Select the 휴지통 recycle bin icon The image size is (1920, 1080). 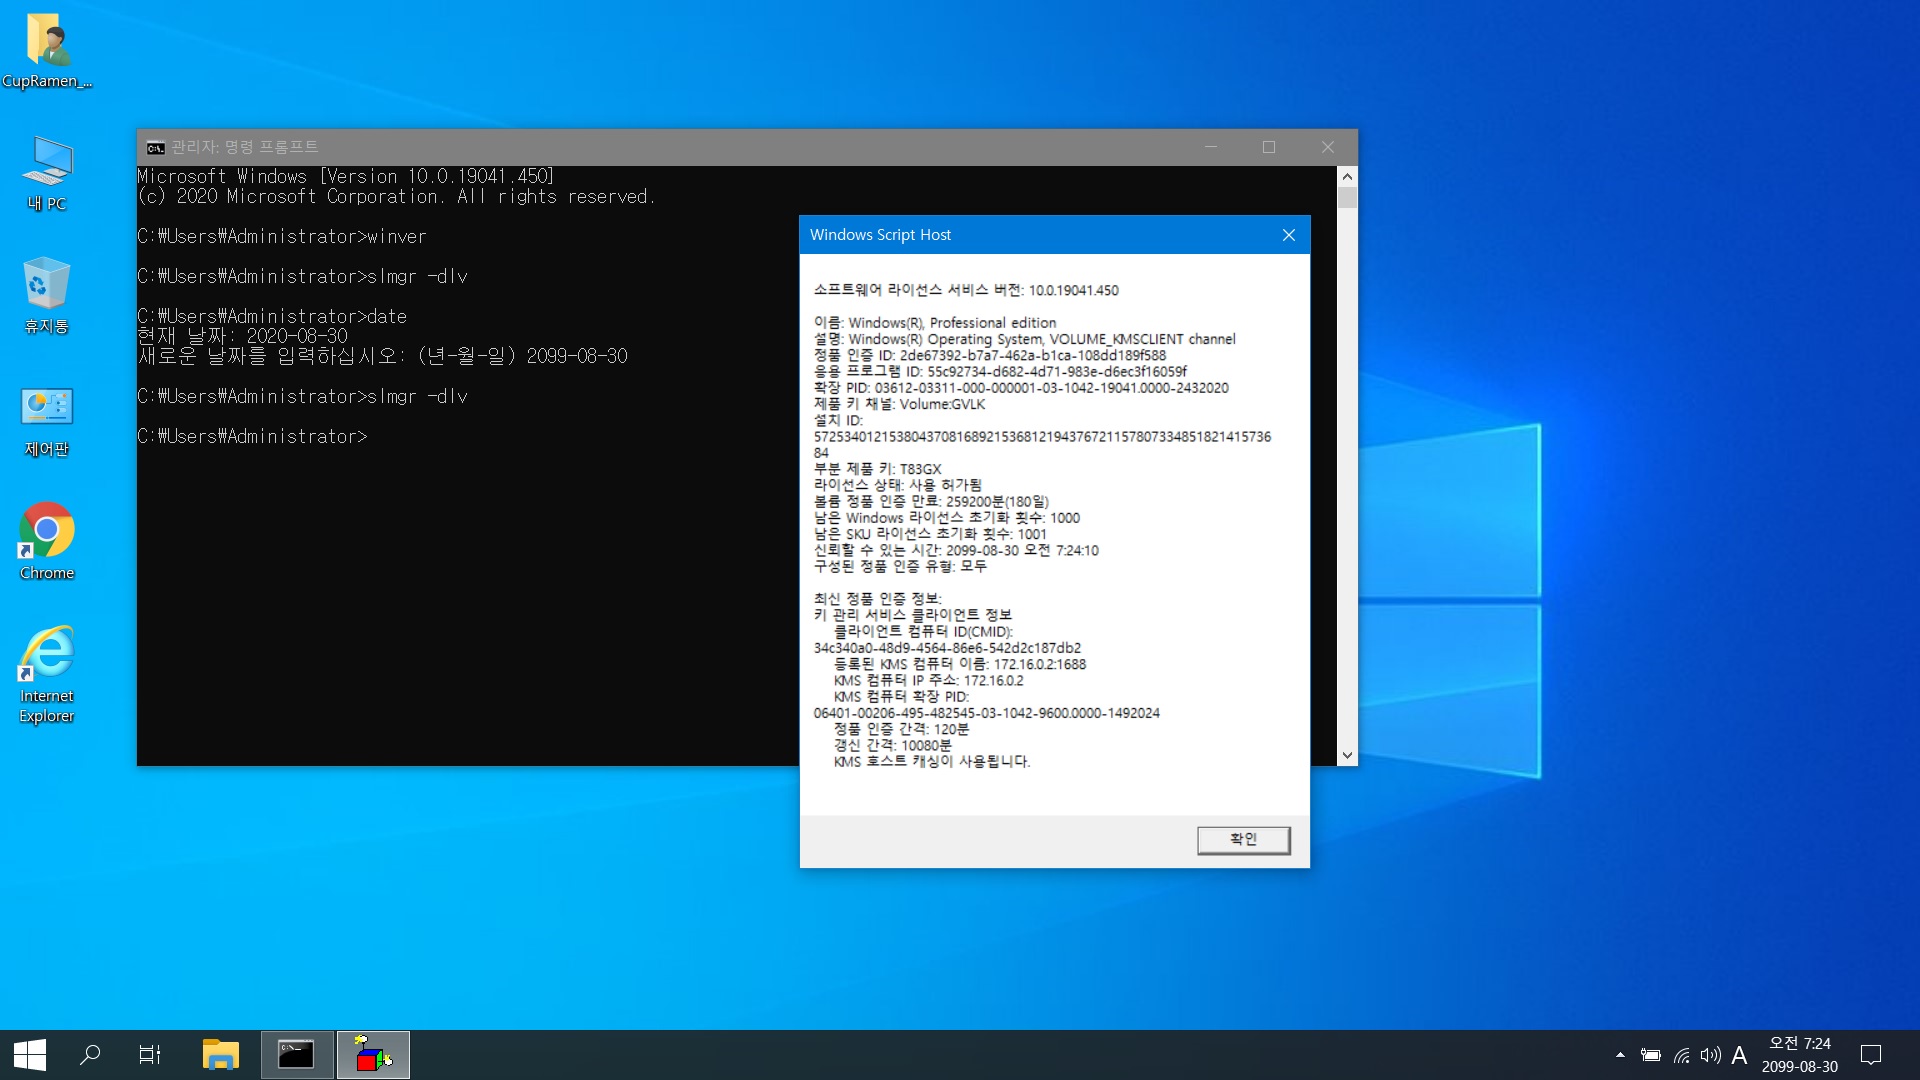point(46,296)
